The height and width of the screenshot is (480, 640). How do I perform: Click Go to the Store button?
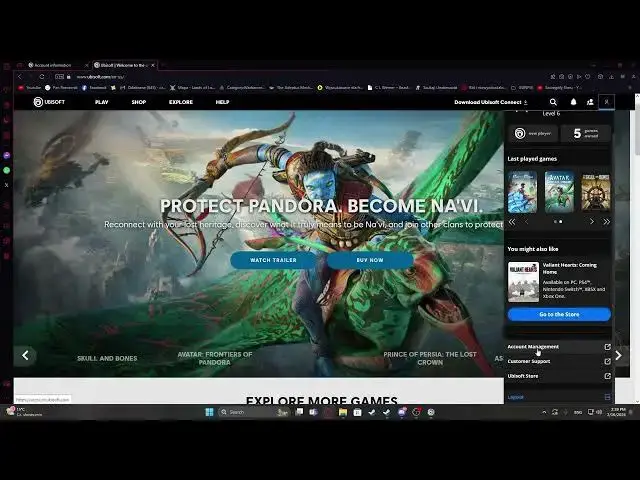(559, 314)
